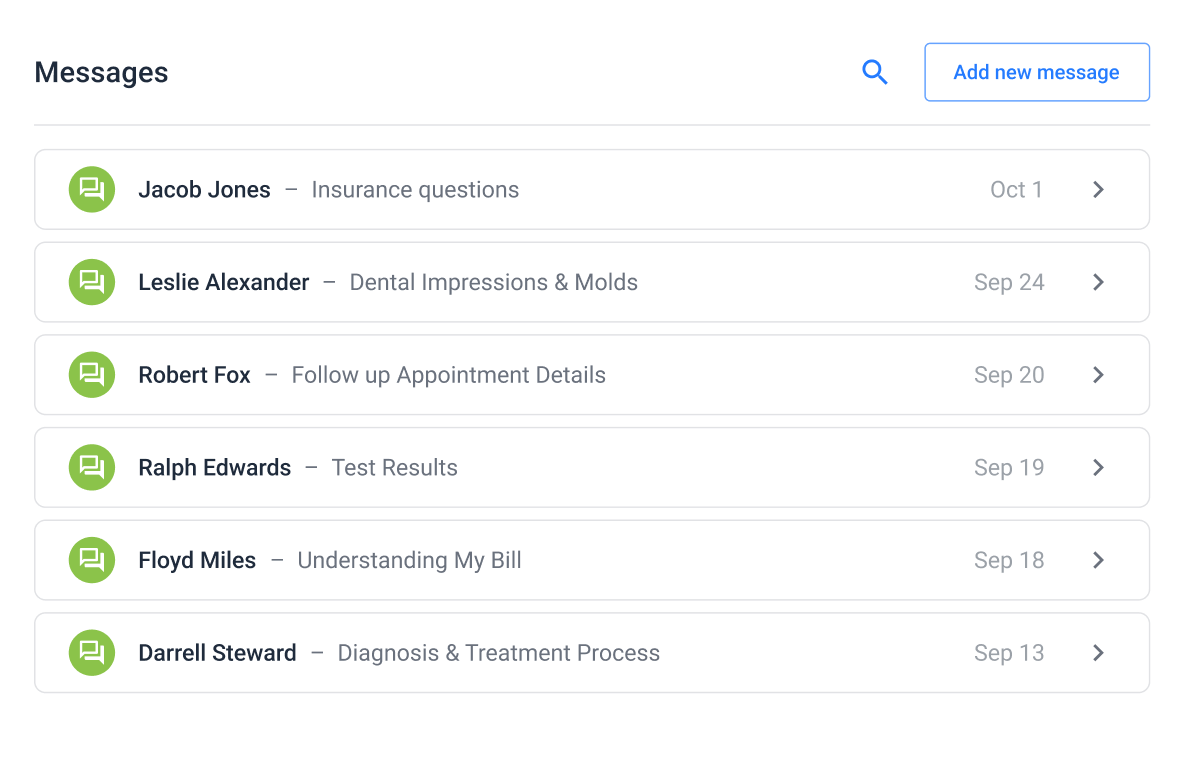Expand the Robert Fox message chevron
The height and width of the screenshot is (764, 1184).
1098,375
